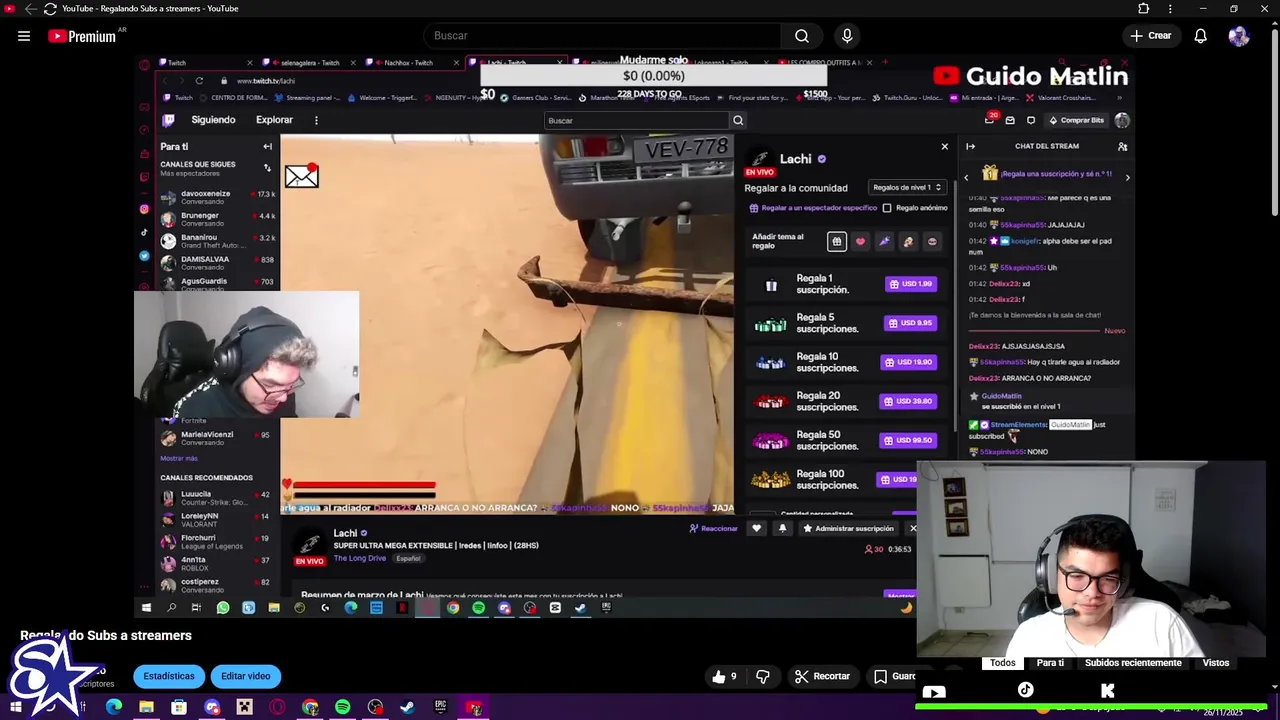Expand Mostrar más in followed channels
This screenshot has width=1280, height=720.
click(x=179, y=458)
